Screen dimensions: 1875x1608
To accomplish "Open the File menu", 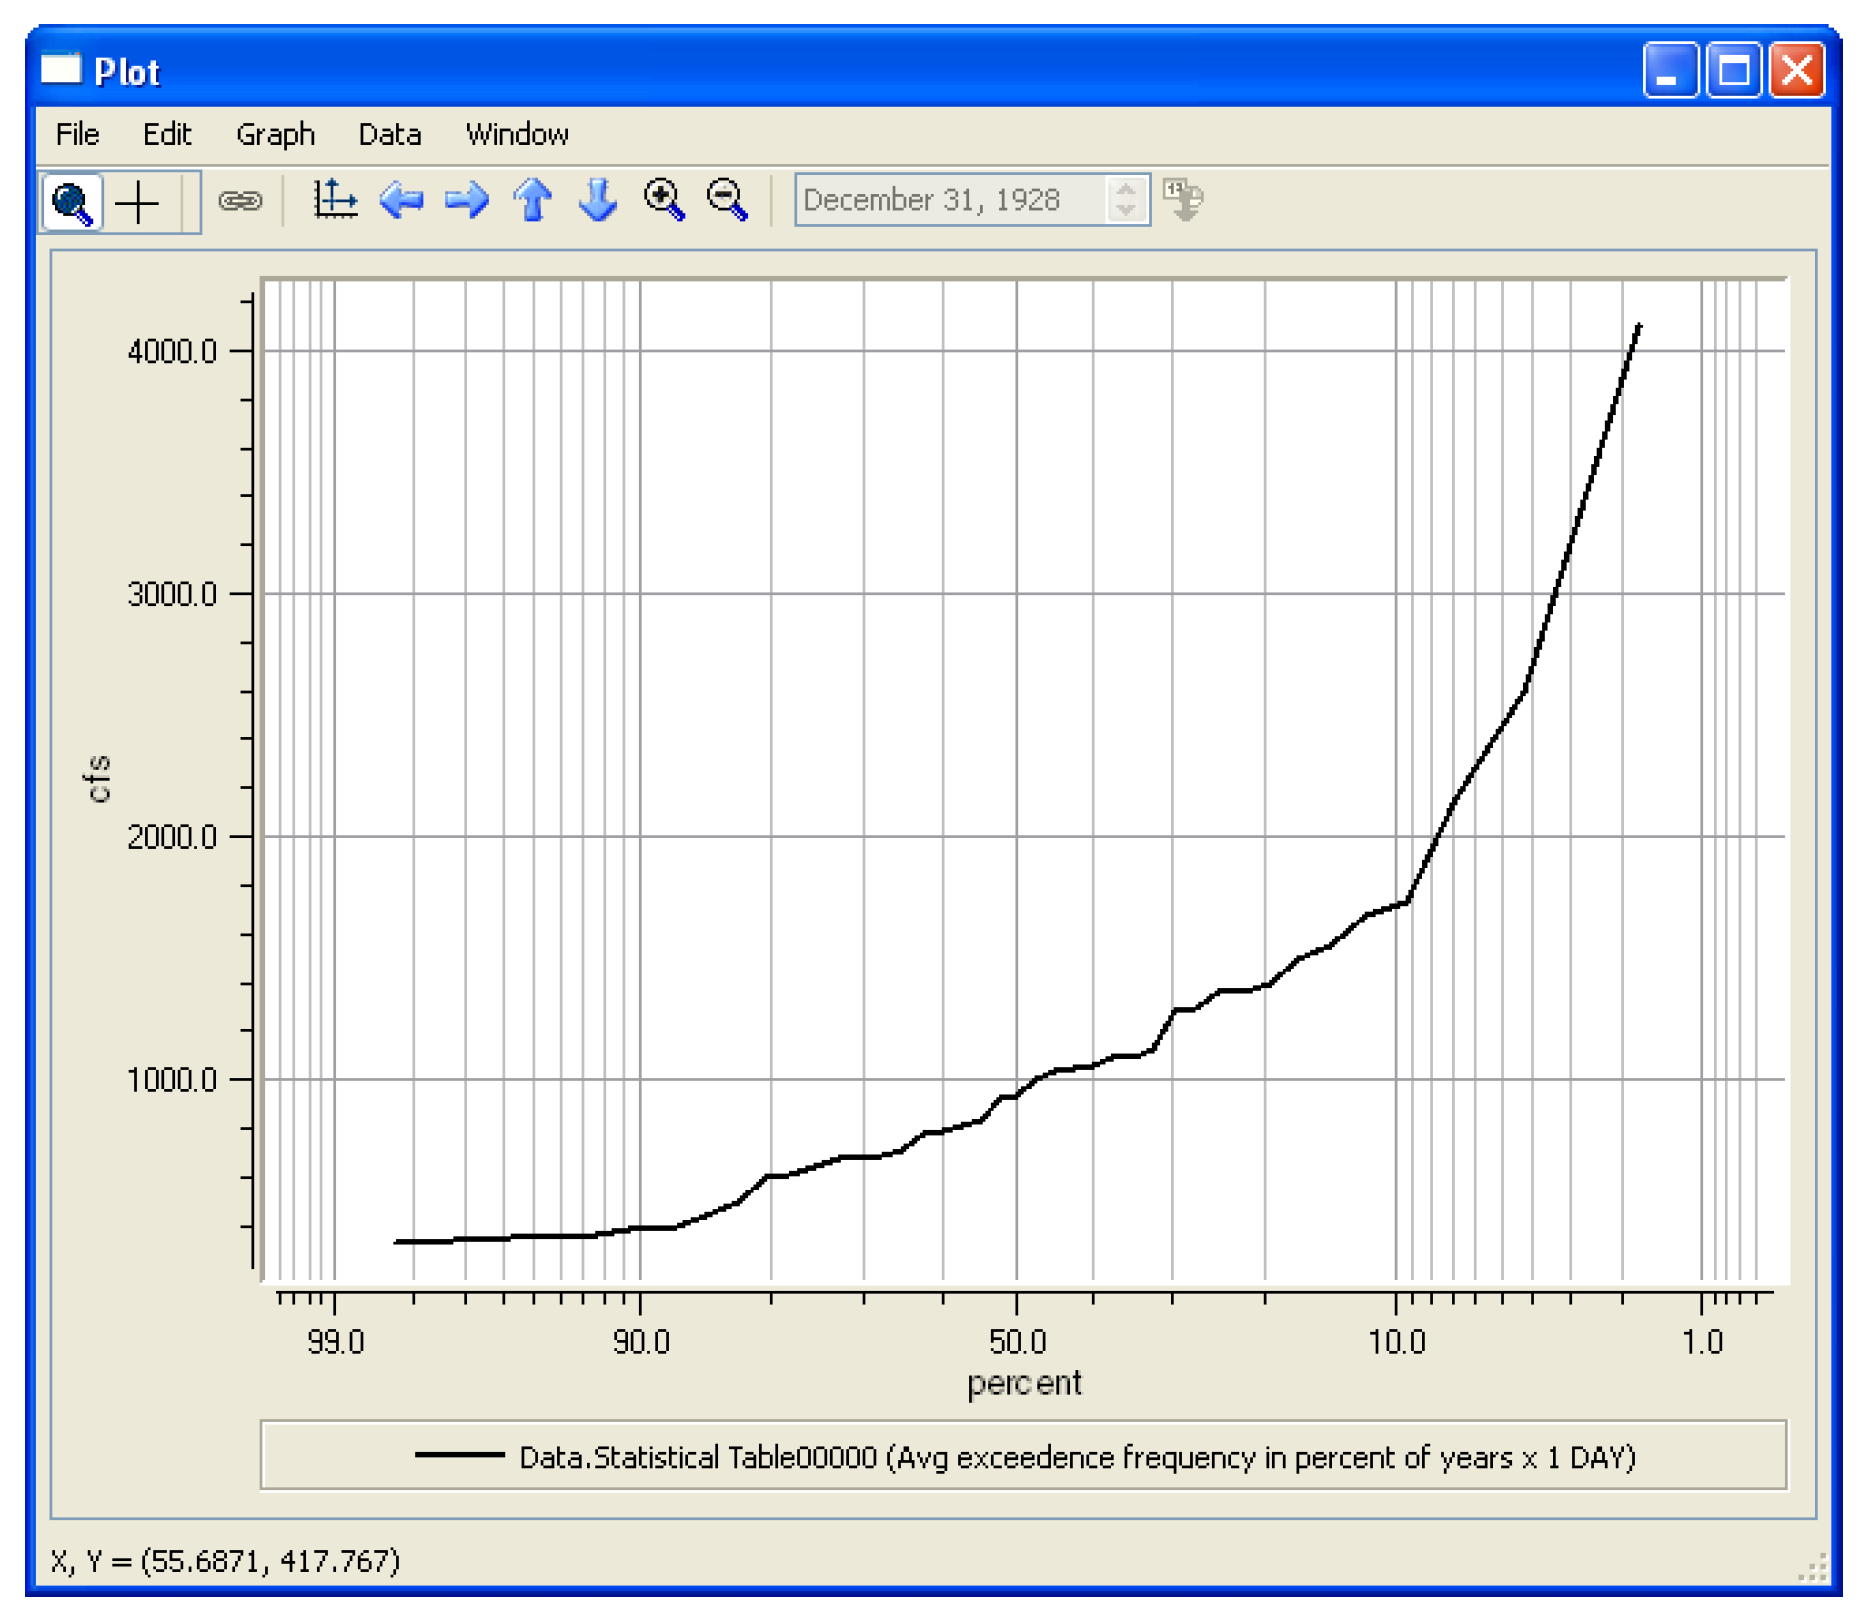I will click(x=77, y=135).
